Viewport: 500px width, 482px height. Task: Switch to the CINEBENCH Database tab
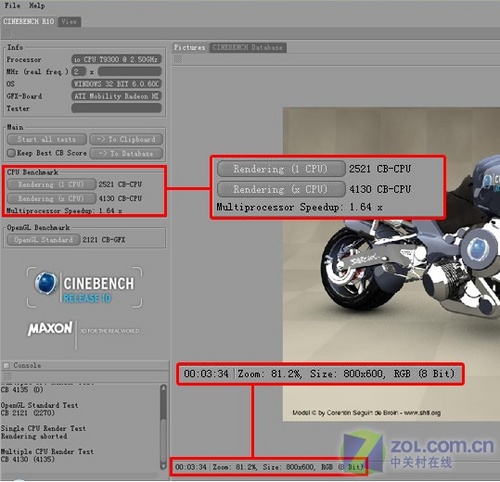[x=248, y=48]
